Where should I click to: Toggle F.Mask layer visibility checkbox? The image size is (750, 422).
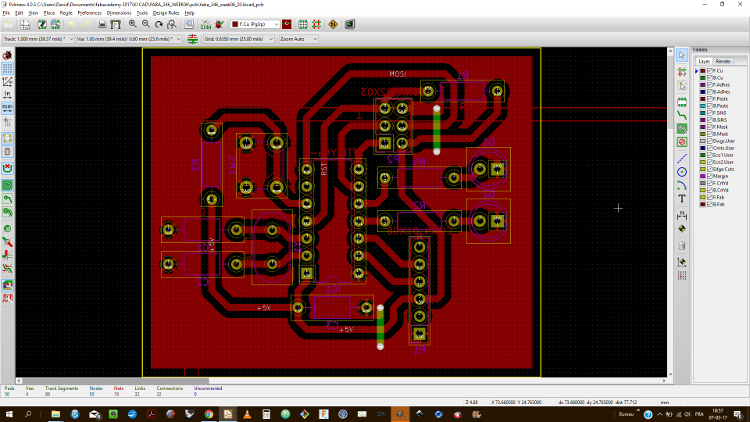click(710, 127)
